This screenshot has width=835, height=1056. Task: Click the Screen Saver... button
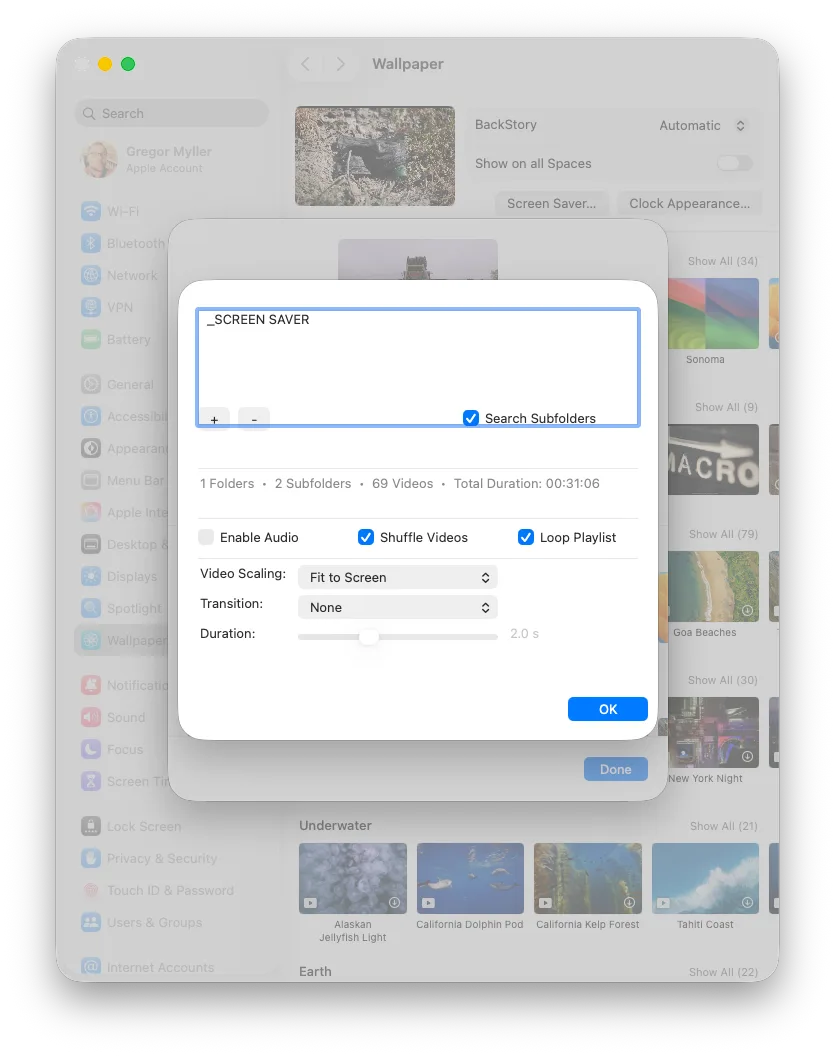[x=552, y=203]
